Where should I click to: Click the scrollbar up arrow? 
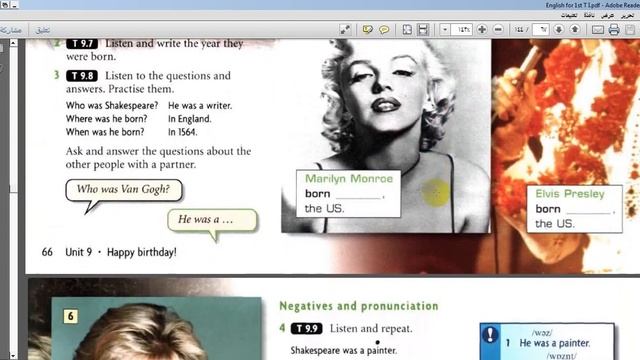(x=13, y=43)
